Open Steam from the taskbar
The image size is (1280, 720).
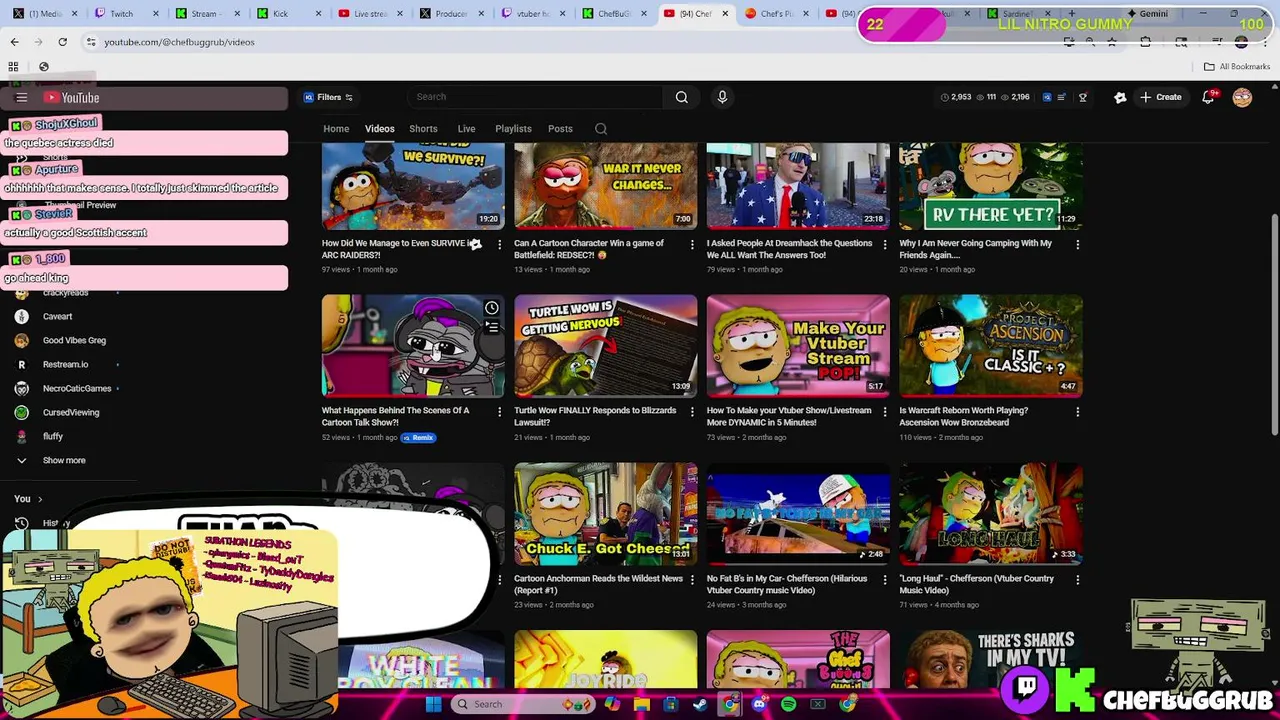[x=700, y=704]
